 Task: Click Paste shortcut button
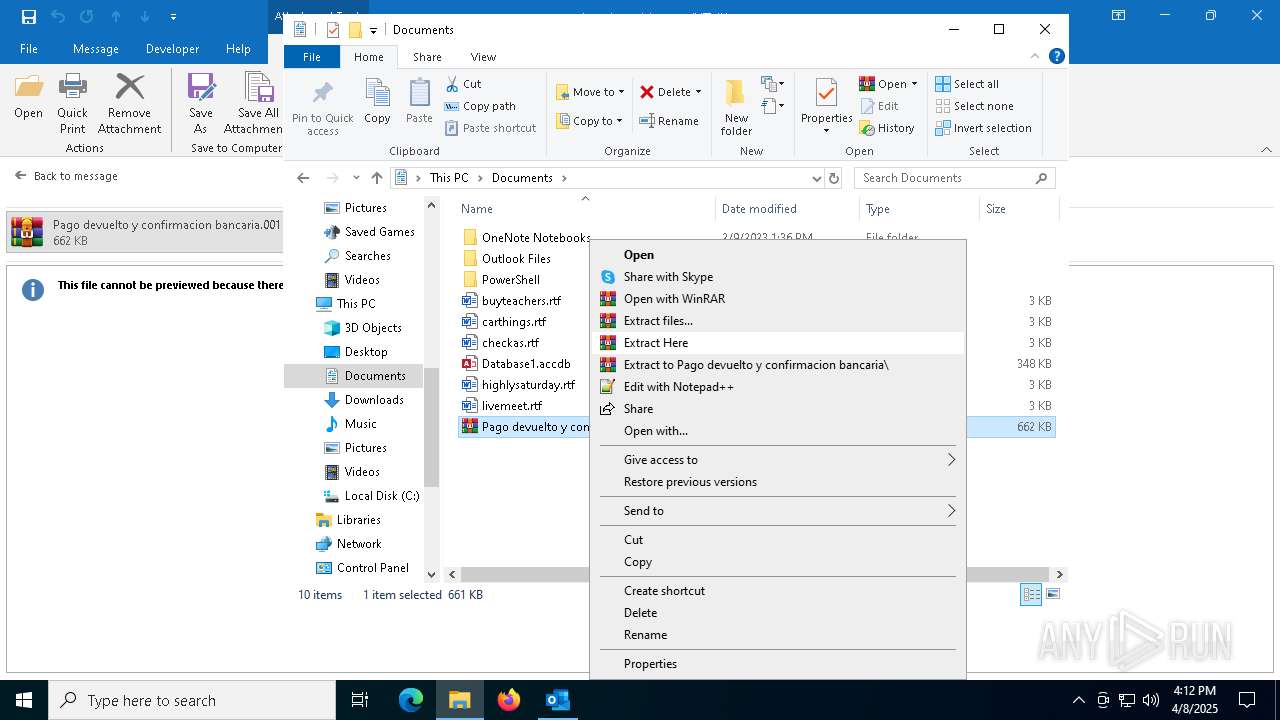(x=490, y=128)
